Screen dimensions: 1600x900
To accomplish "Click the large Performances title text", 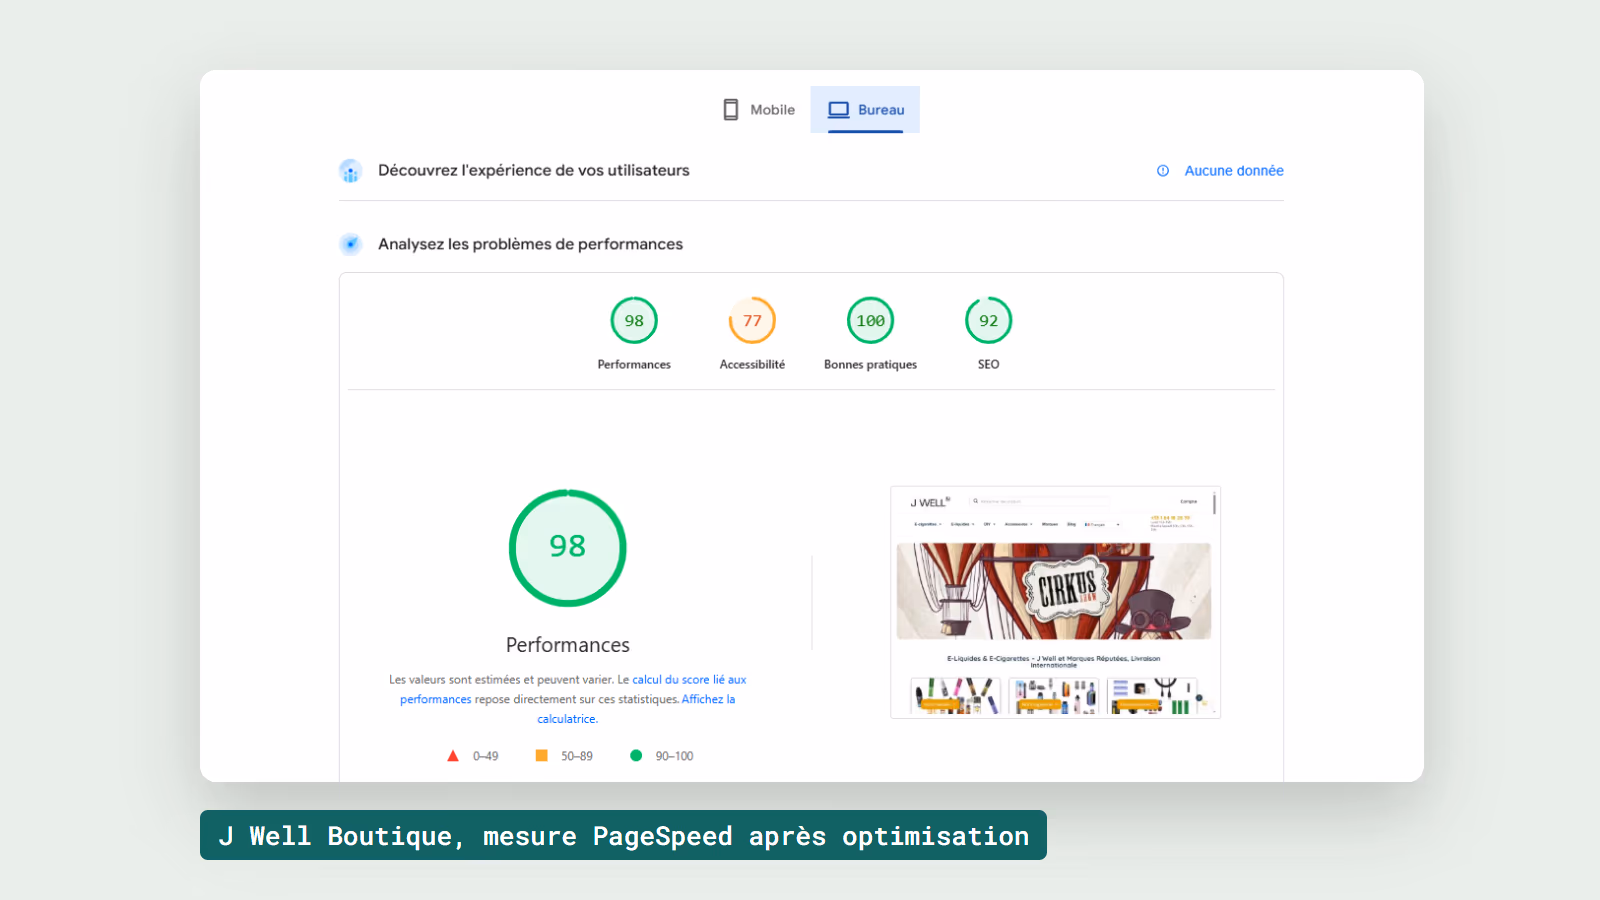I will coord(567,645).
